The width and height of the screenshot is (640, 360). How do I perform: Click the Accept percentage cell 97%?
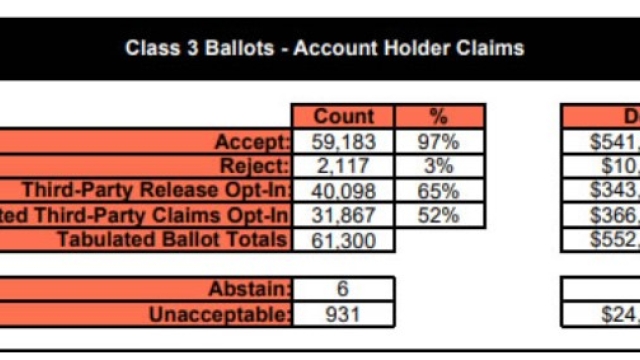tap(440, 142)
